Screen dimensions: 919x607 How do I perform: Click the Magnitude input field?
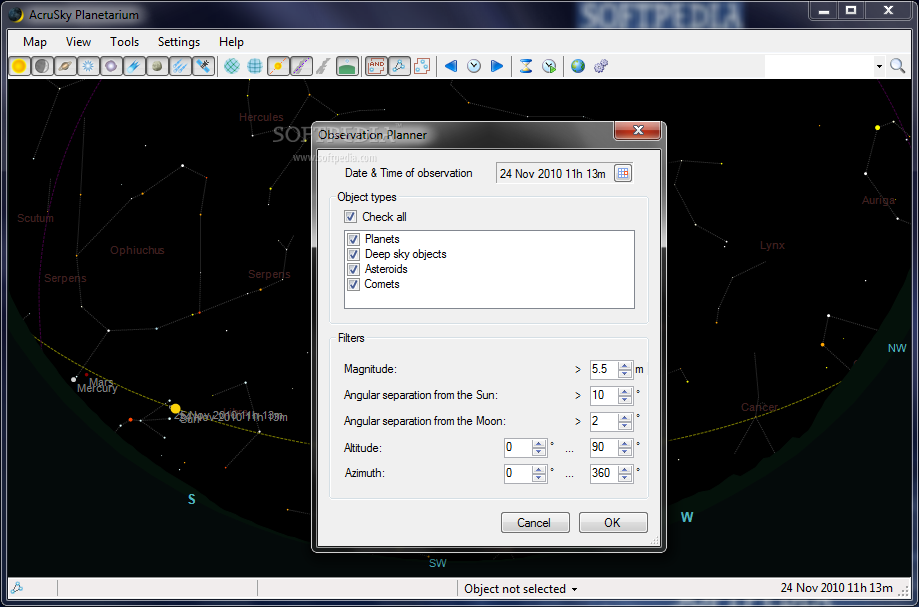(x=605, y=370)
